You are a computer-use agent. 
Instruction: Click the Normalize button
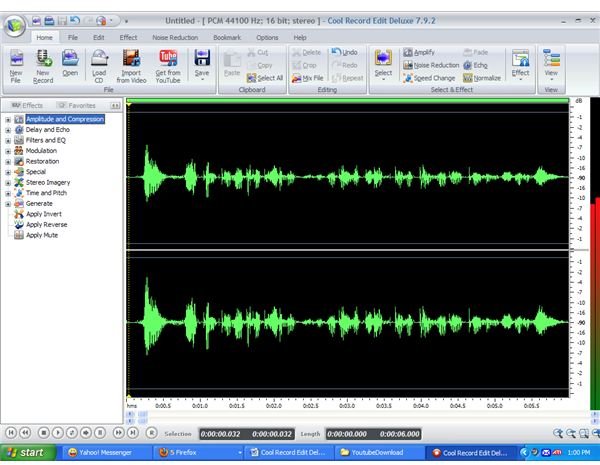tap(482, 78)
